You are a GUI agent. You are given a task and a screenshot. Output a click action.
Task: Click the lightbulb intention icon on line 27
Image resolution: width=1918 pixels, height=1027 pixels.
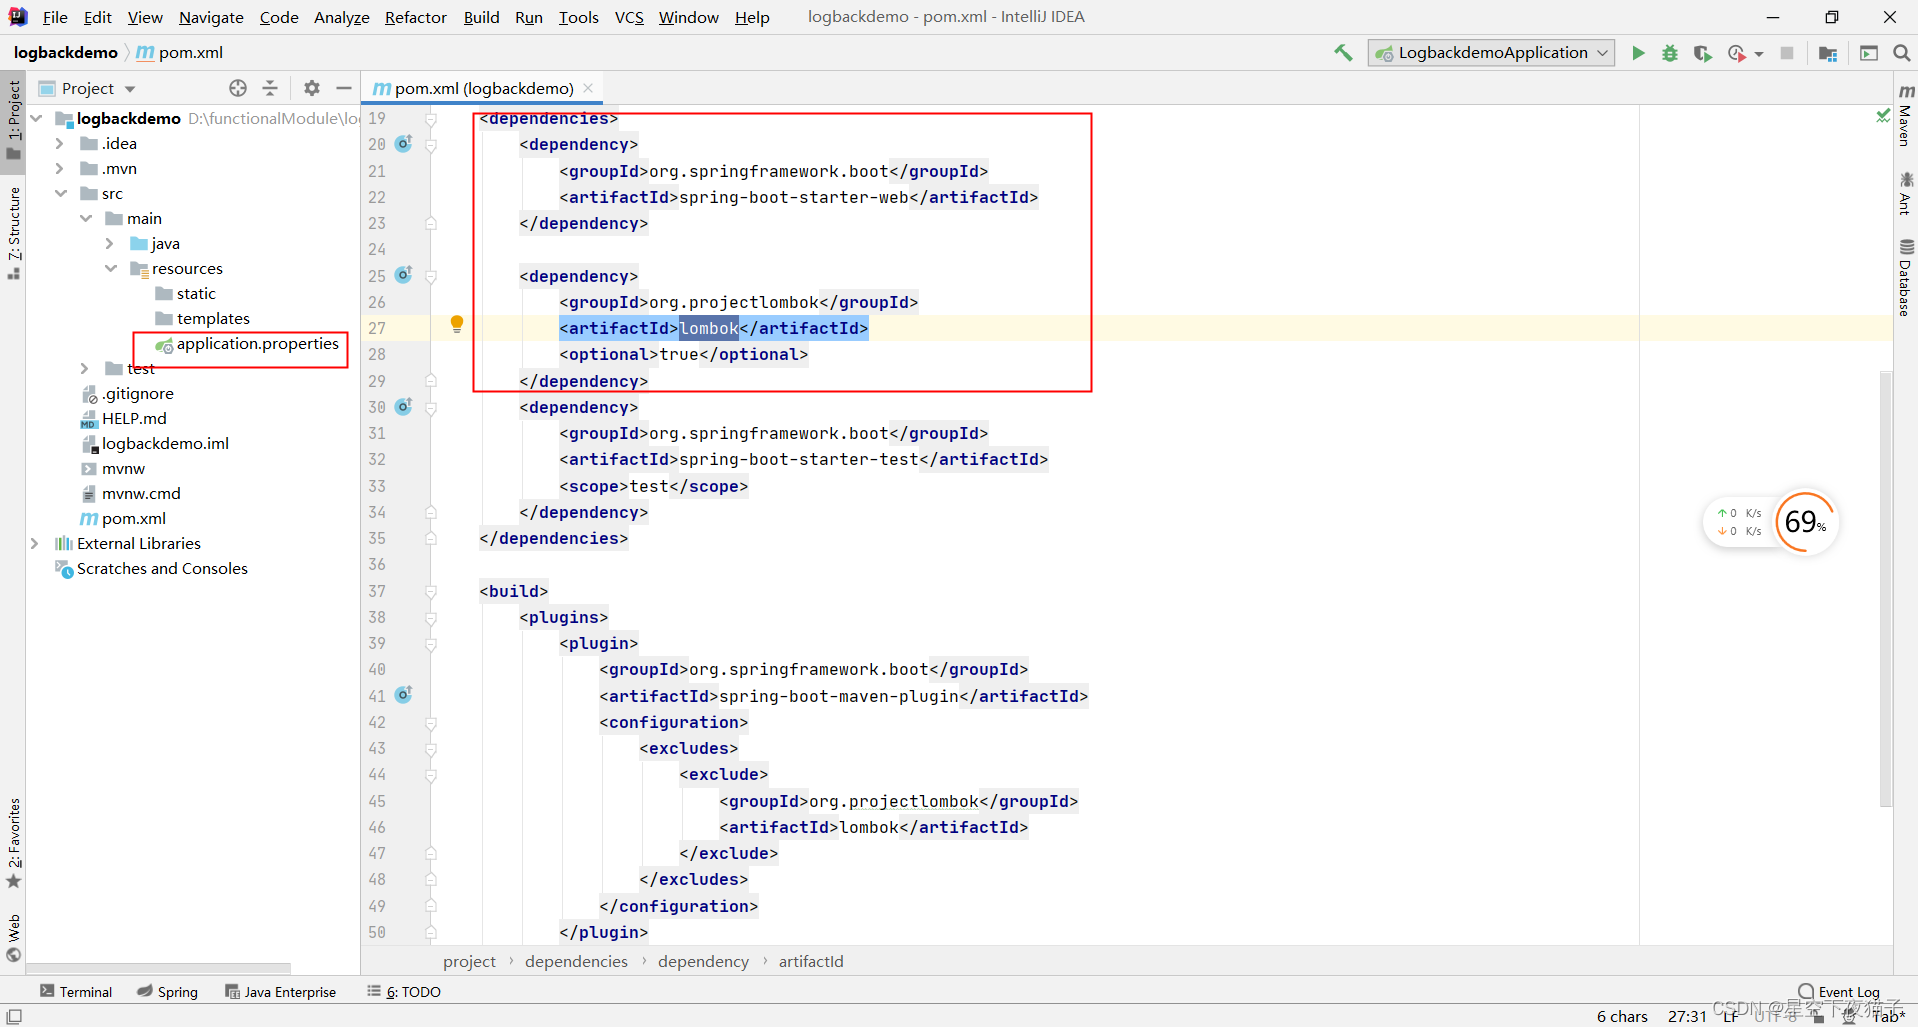pyautogui.click(x=457, y=324)
